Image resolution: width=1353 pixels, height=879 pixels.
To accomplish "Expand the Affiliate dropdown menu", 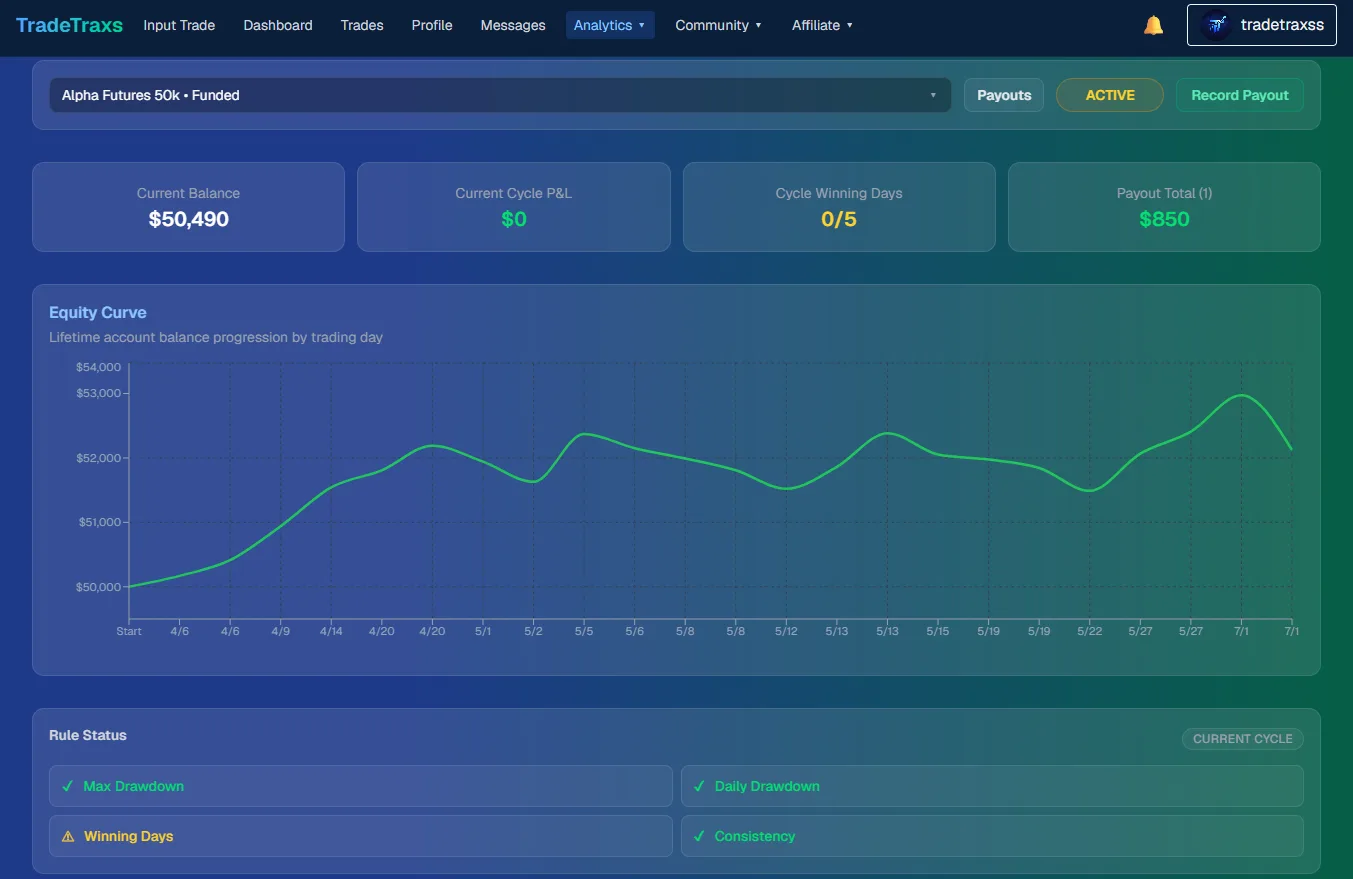I will (x=822, y=25).
